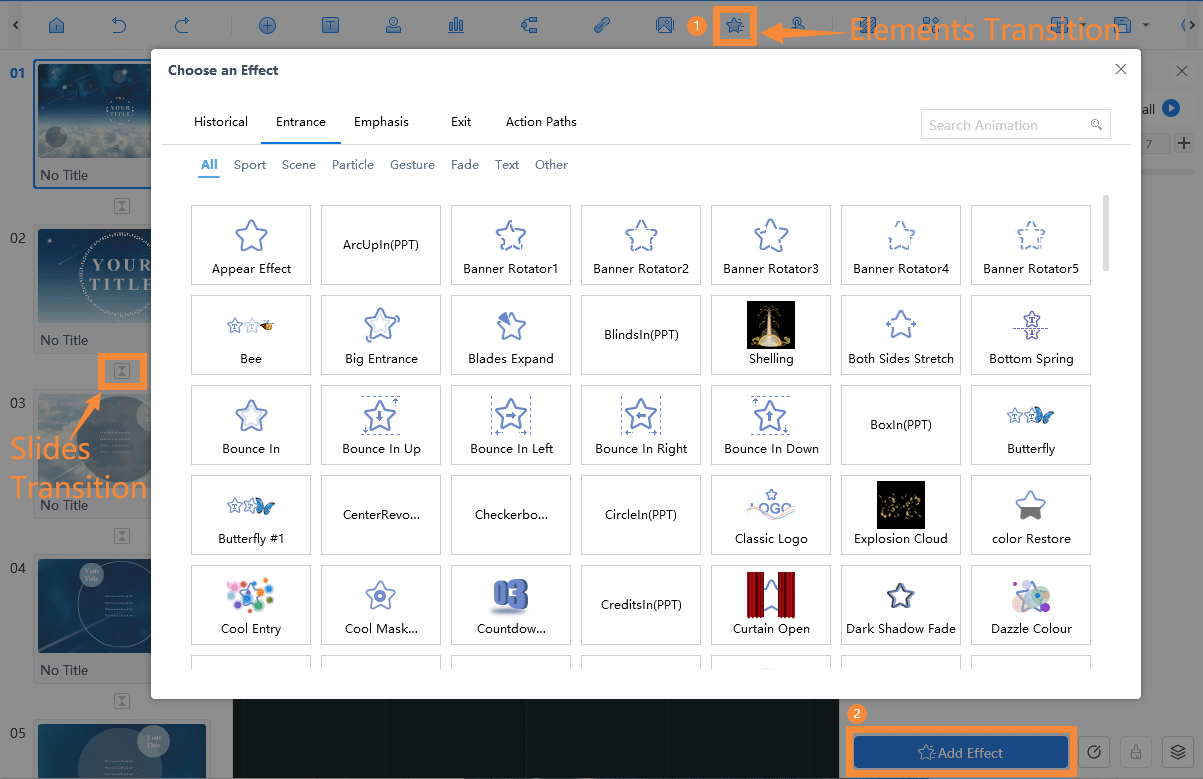This screenshot has width=1203, height=779.
Task: Switch to the Emphasis tab
Action: coord(381,122)
